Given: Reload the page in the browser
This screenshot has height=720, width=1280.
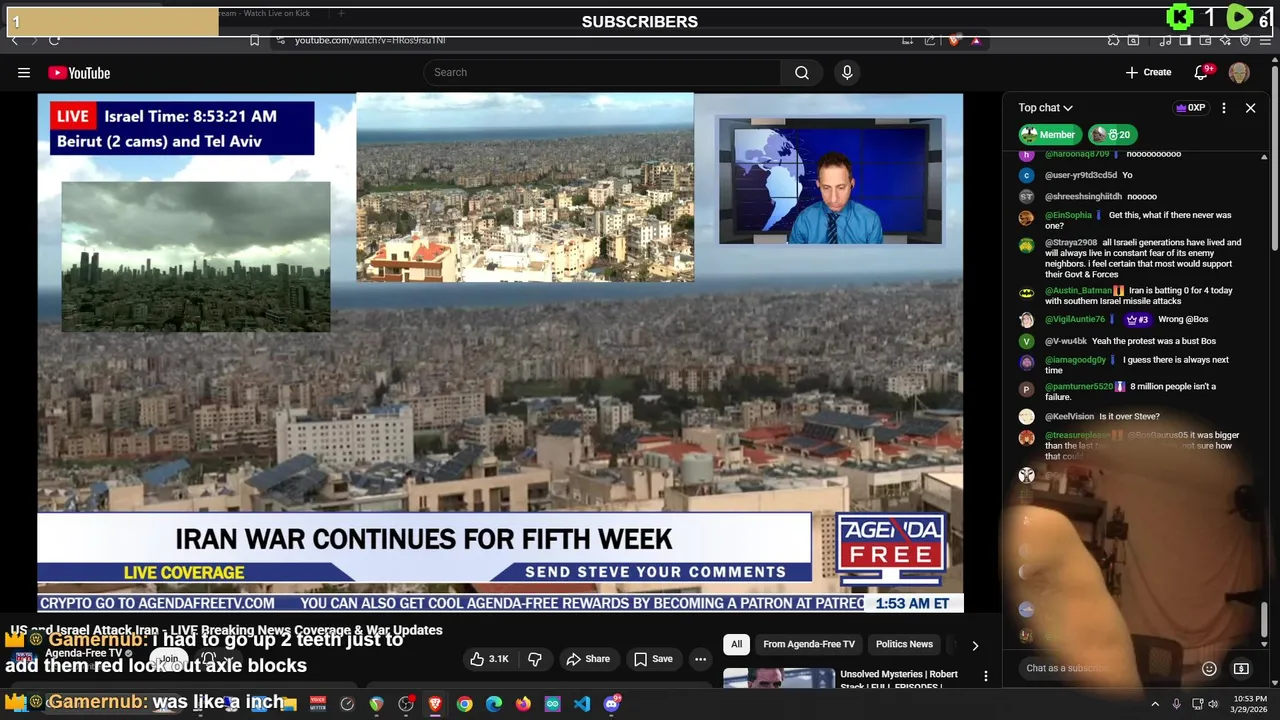Looking at the screenshot, I should click(x=54, y=40).
